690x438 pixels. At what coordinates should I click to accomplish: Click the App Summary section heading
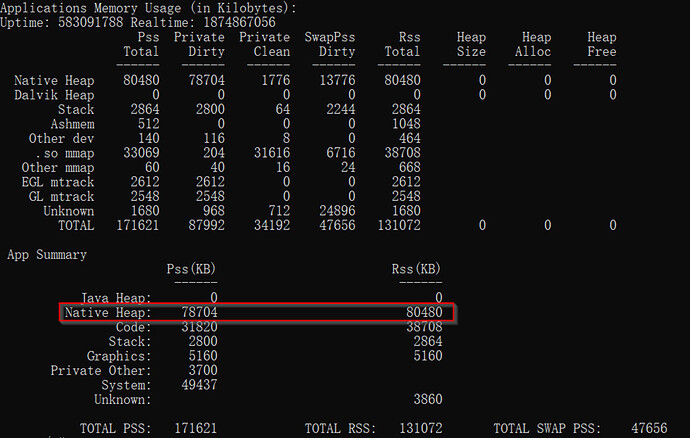[x=47, y=255]
